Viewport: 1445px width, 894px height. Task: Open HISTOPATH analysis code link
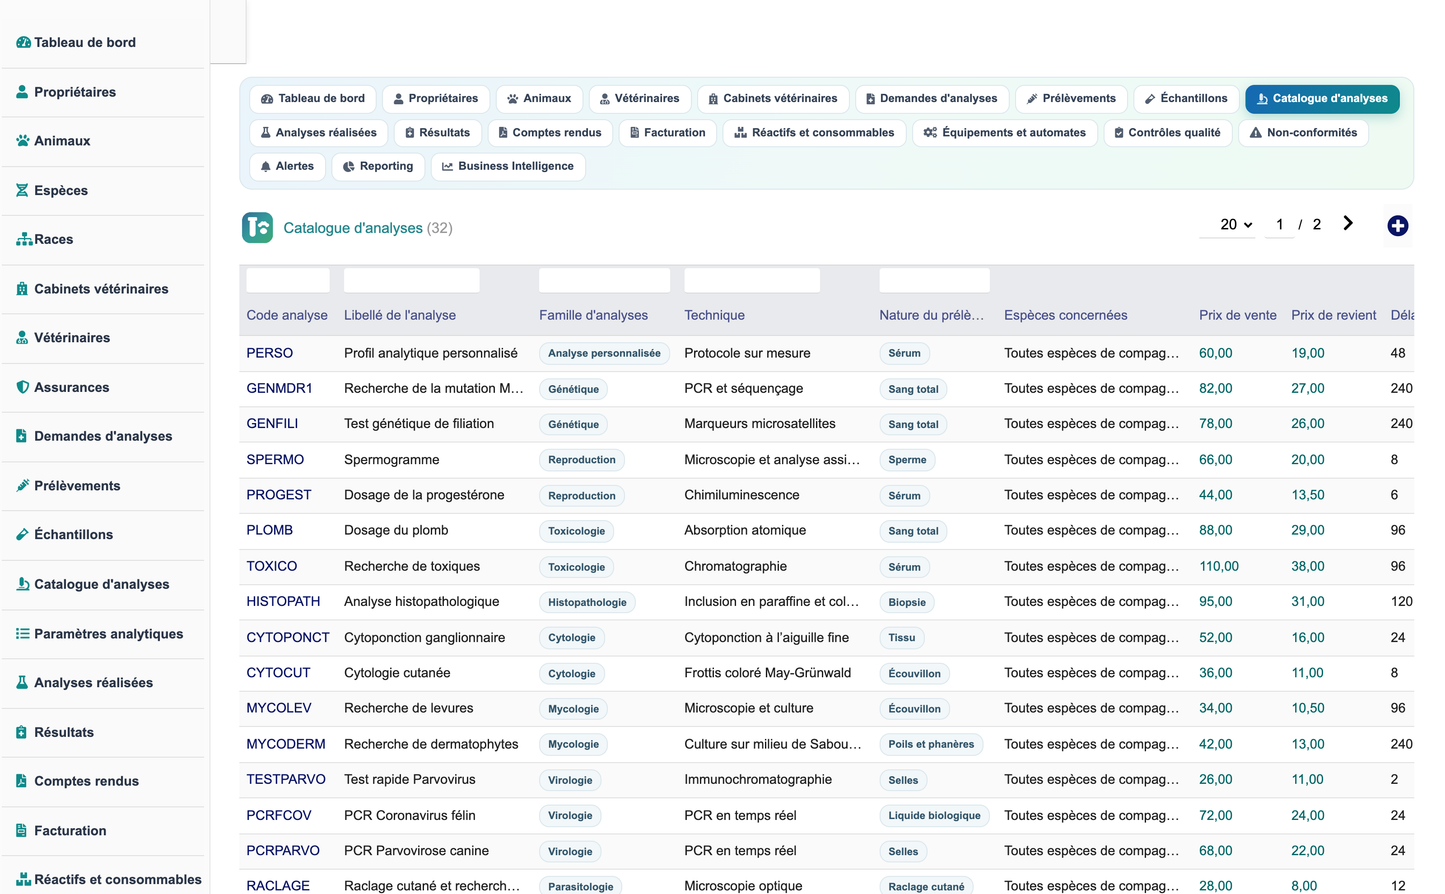click(x=284, y=601)
